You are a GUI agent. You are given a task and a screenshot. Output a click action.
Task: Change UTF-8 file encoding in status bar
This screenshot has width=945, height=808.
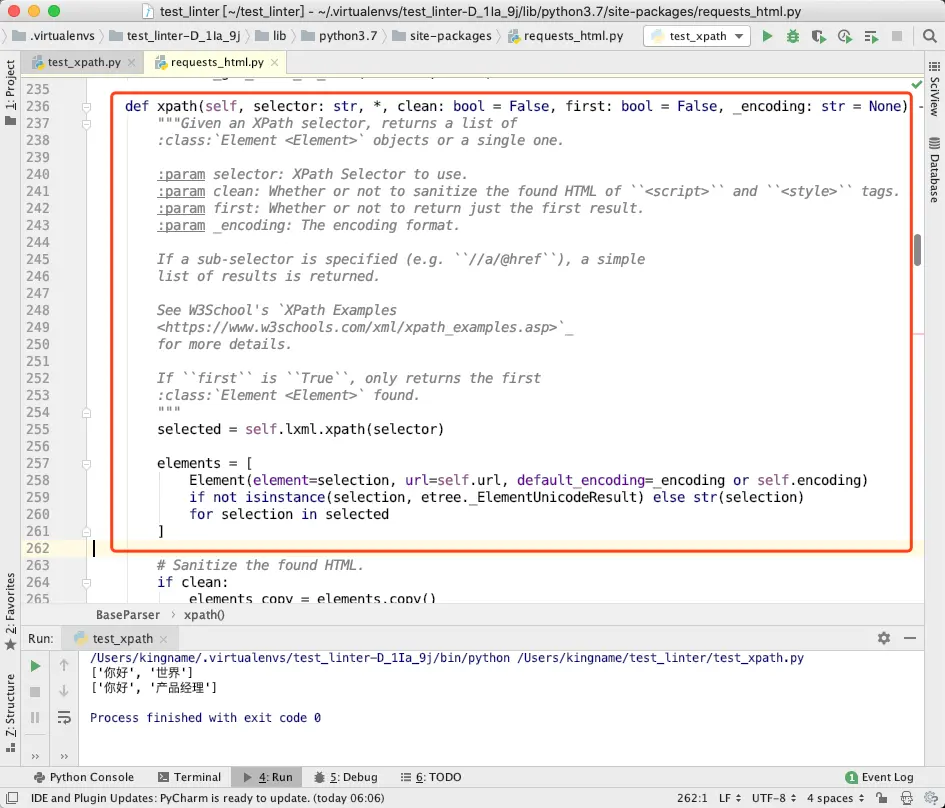[774, 798]
